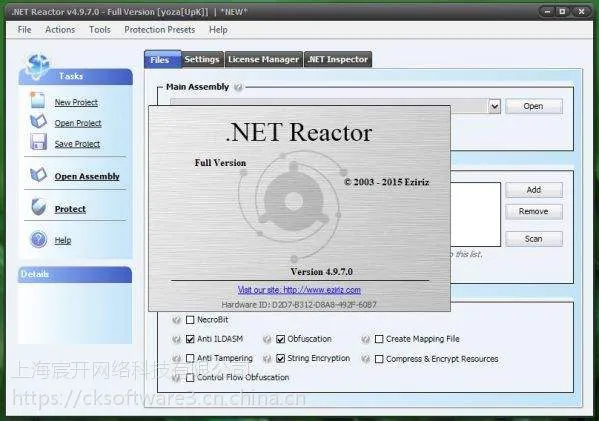Click the Save Project link
Viewport: 599px width, 421px height.
coord(77,144)
